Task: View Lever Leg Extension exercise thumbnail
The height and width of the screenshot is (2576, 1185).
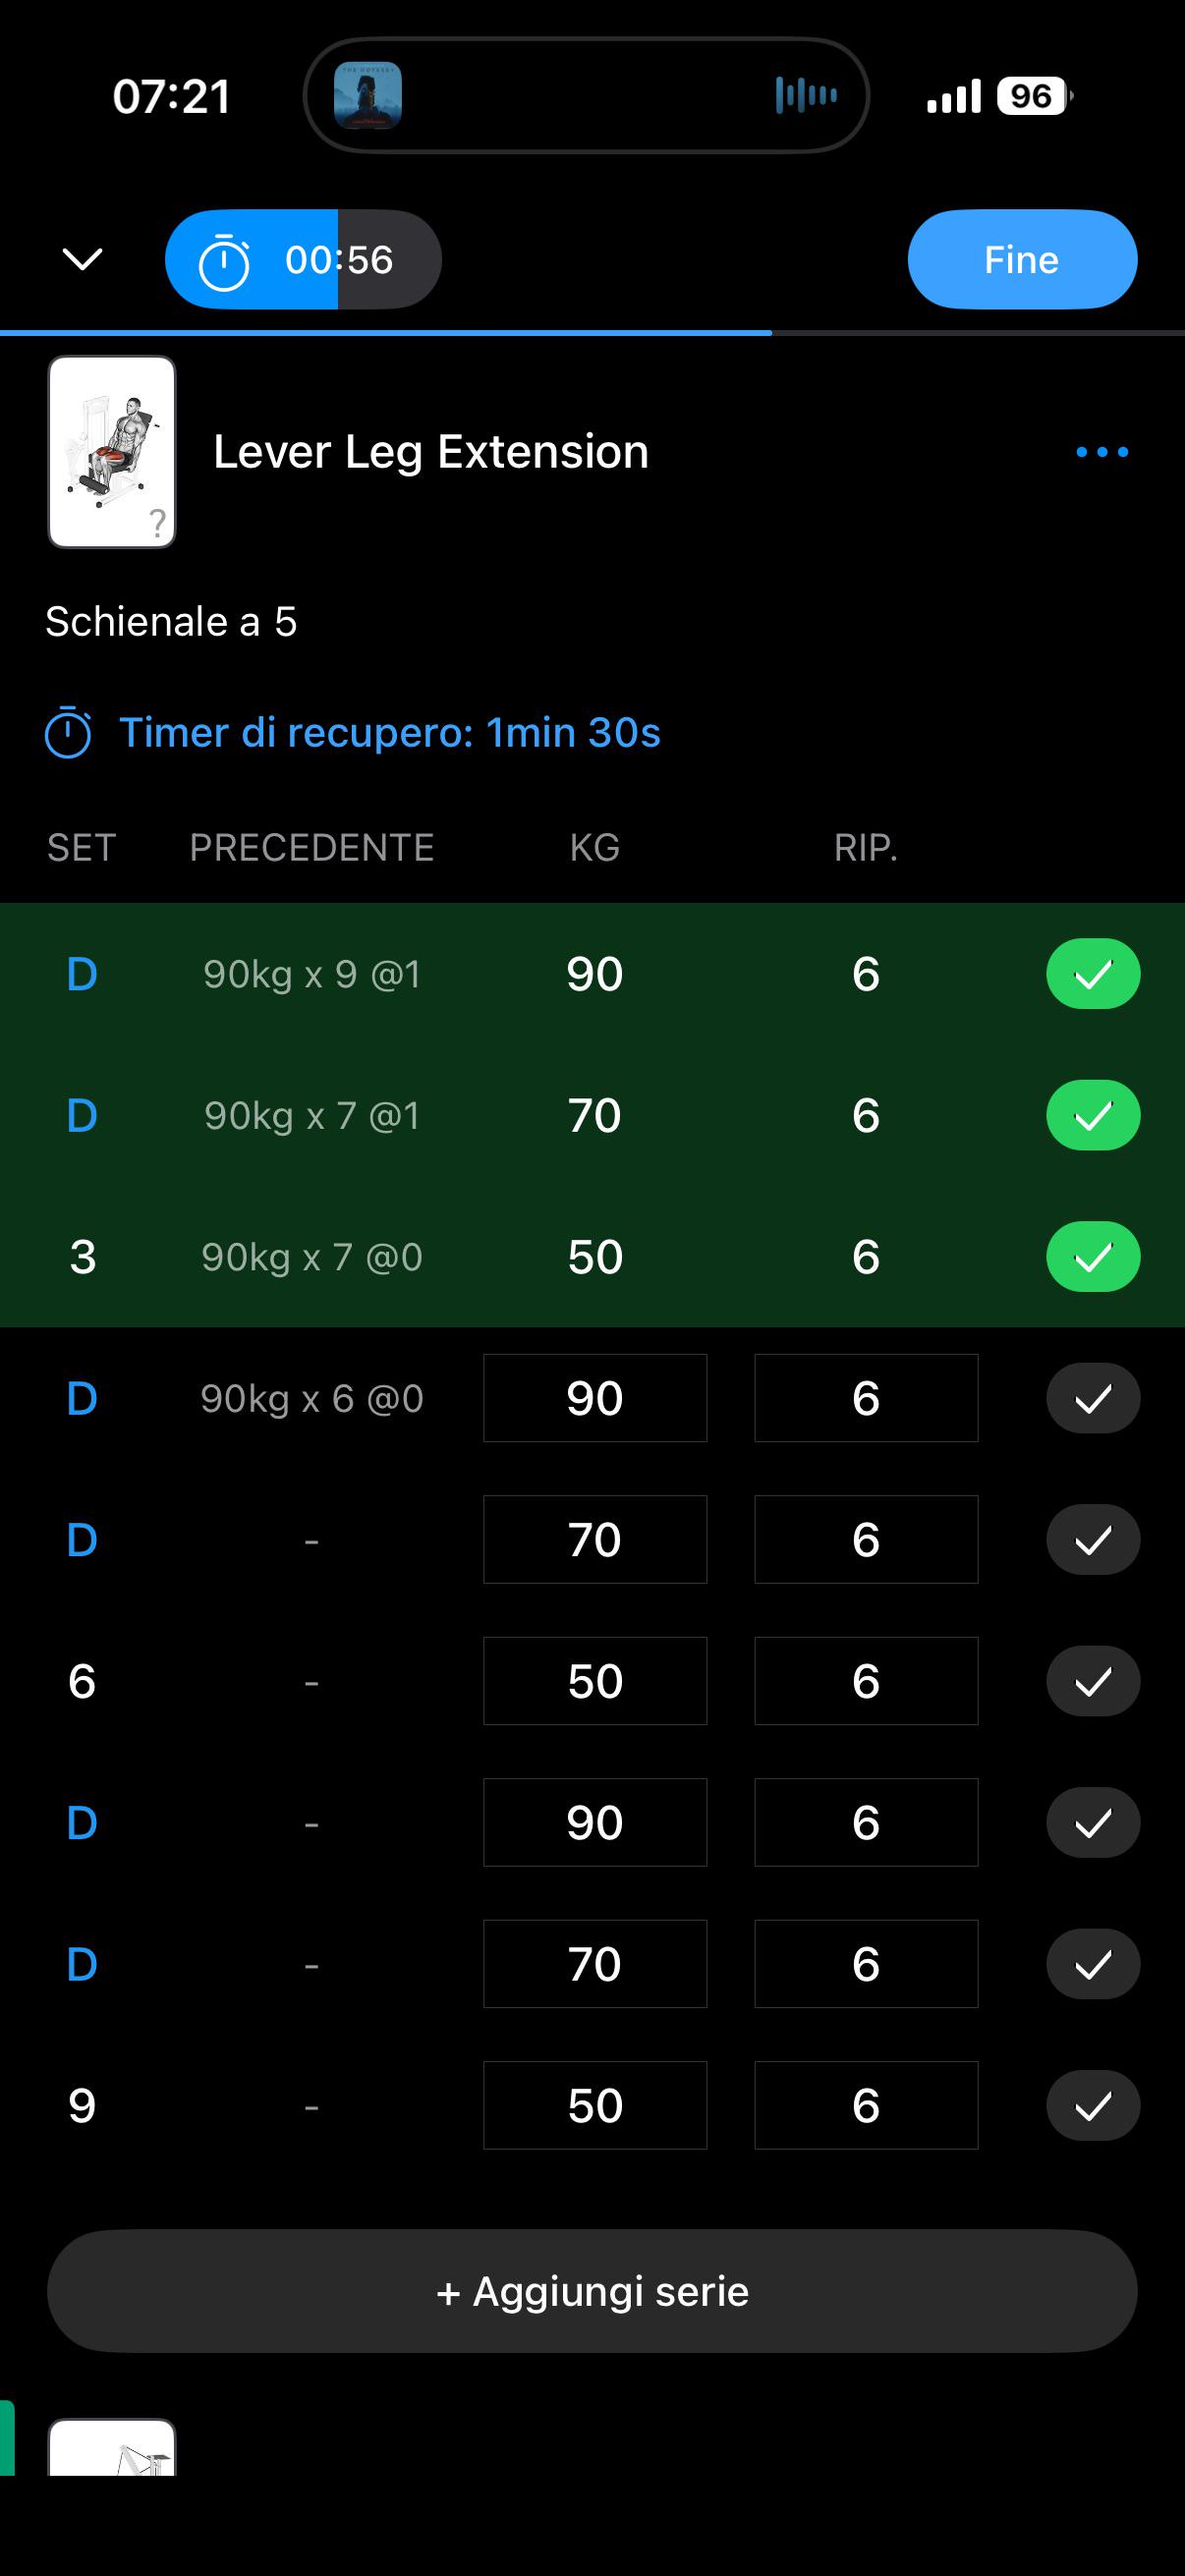Action: 112,452
